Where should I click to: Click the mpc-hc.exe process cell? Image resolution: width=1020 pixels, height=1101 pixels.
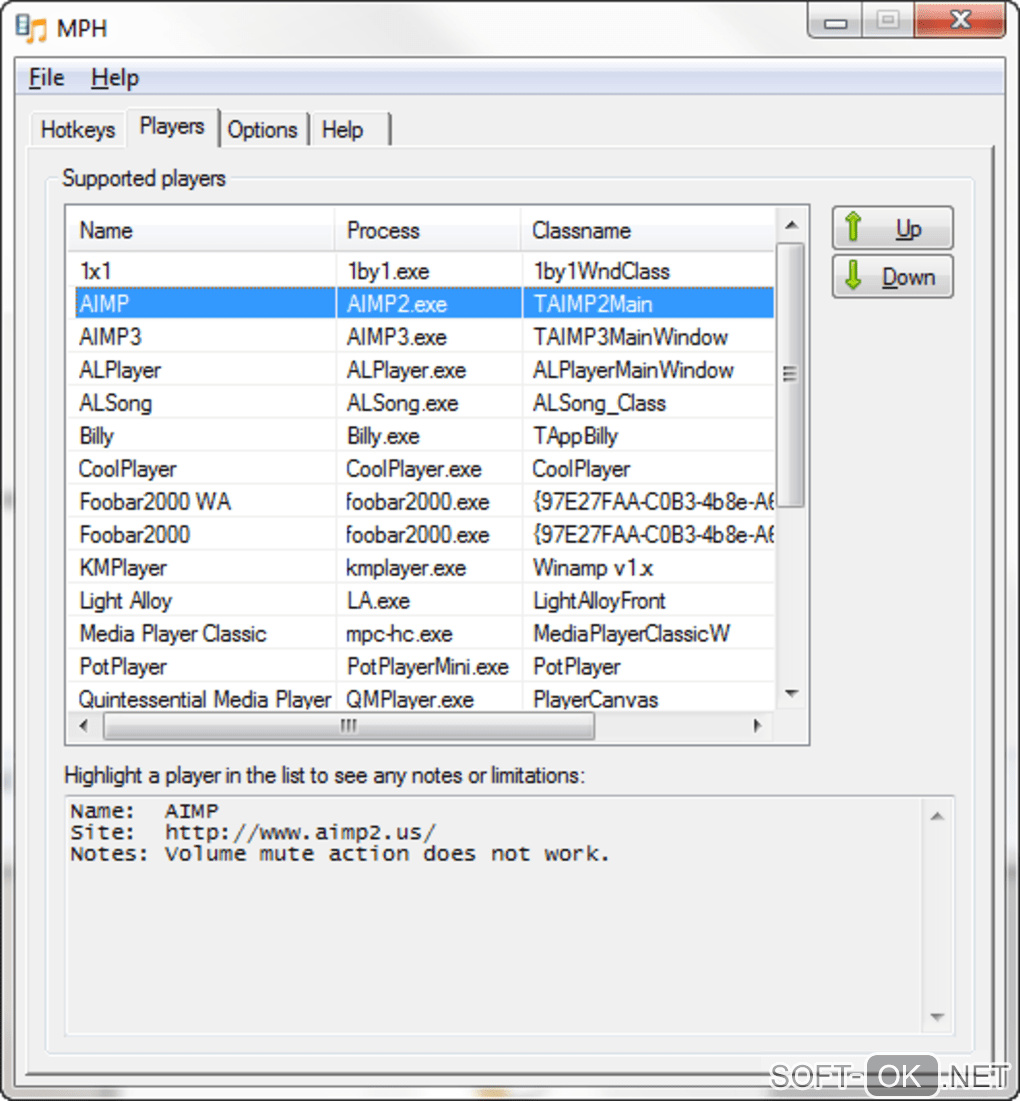[428, 634]
